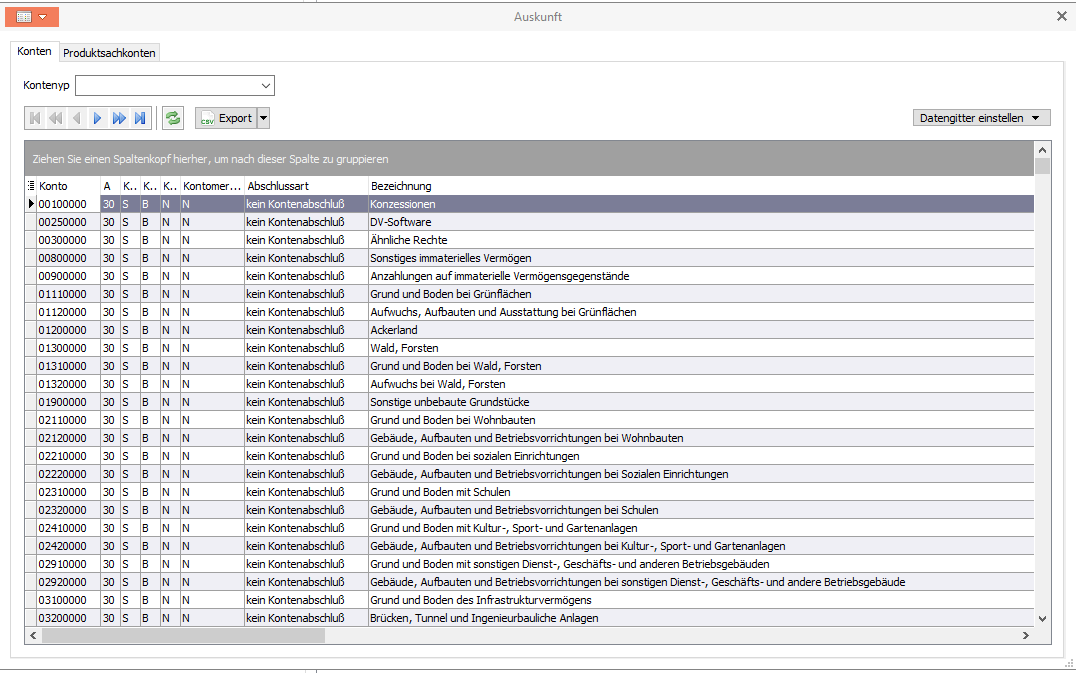1076x673 pixels.
Task: Open Datengitter einstellen dropdown
Action: pos(981,118)
